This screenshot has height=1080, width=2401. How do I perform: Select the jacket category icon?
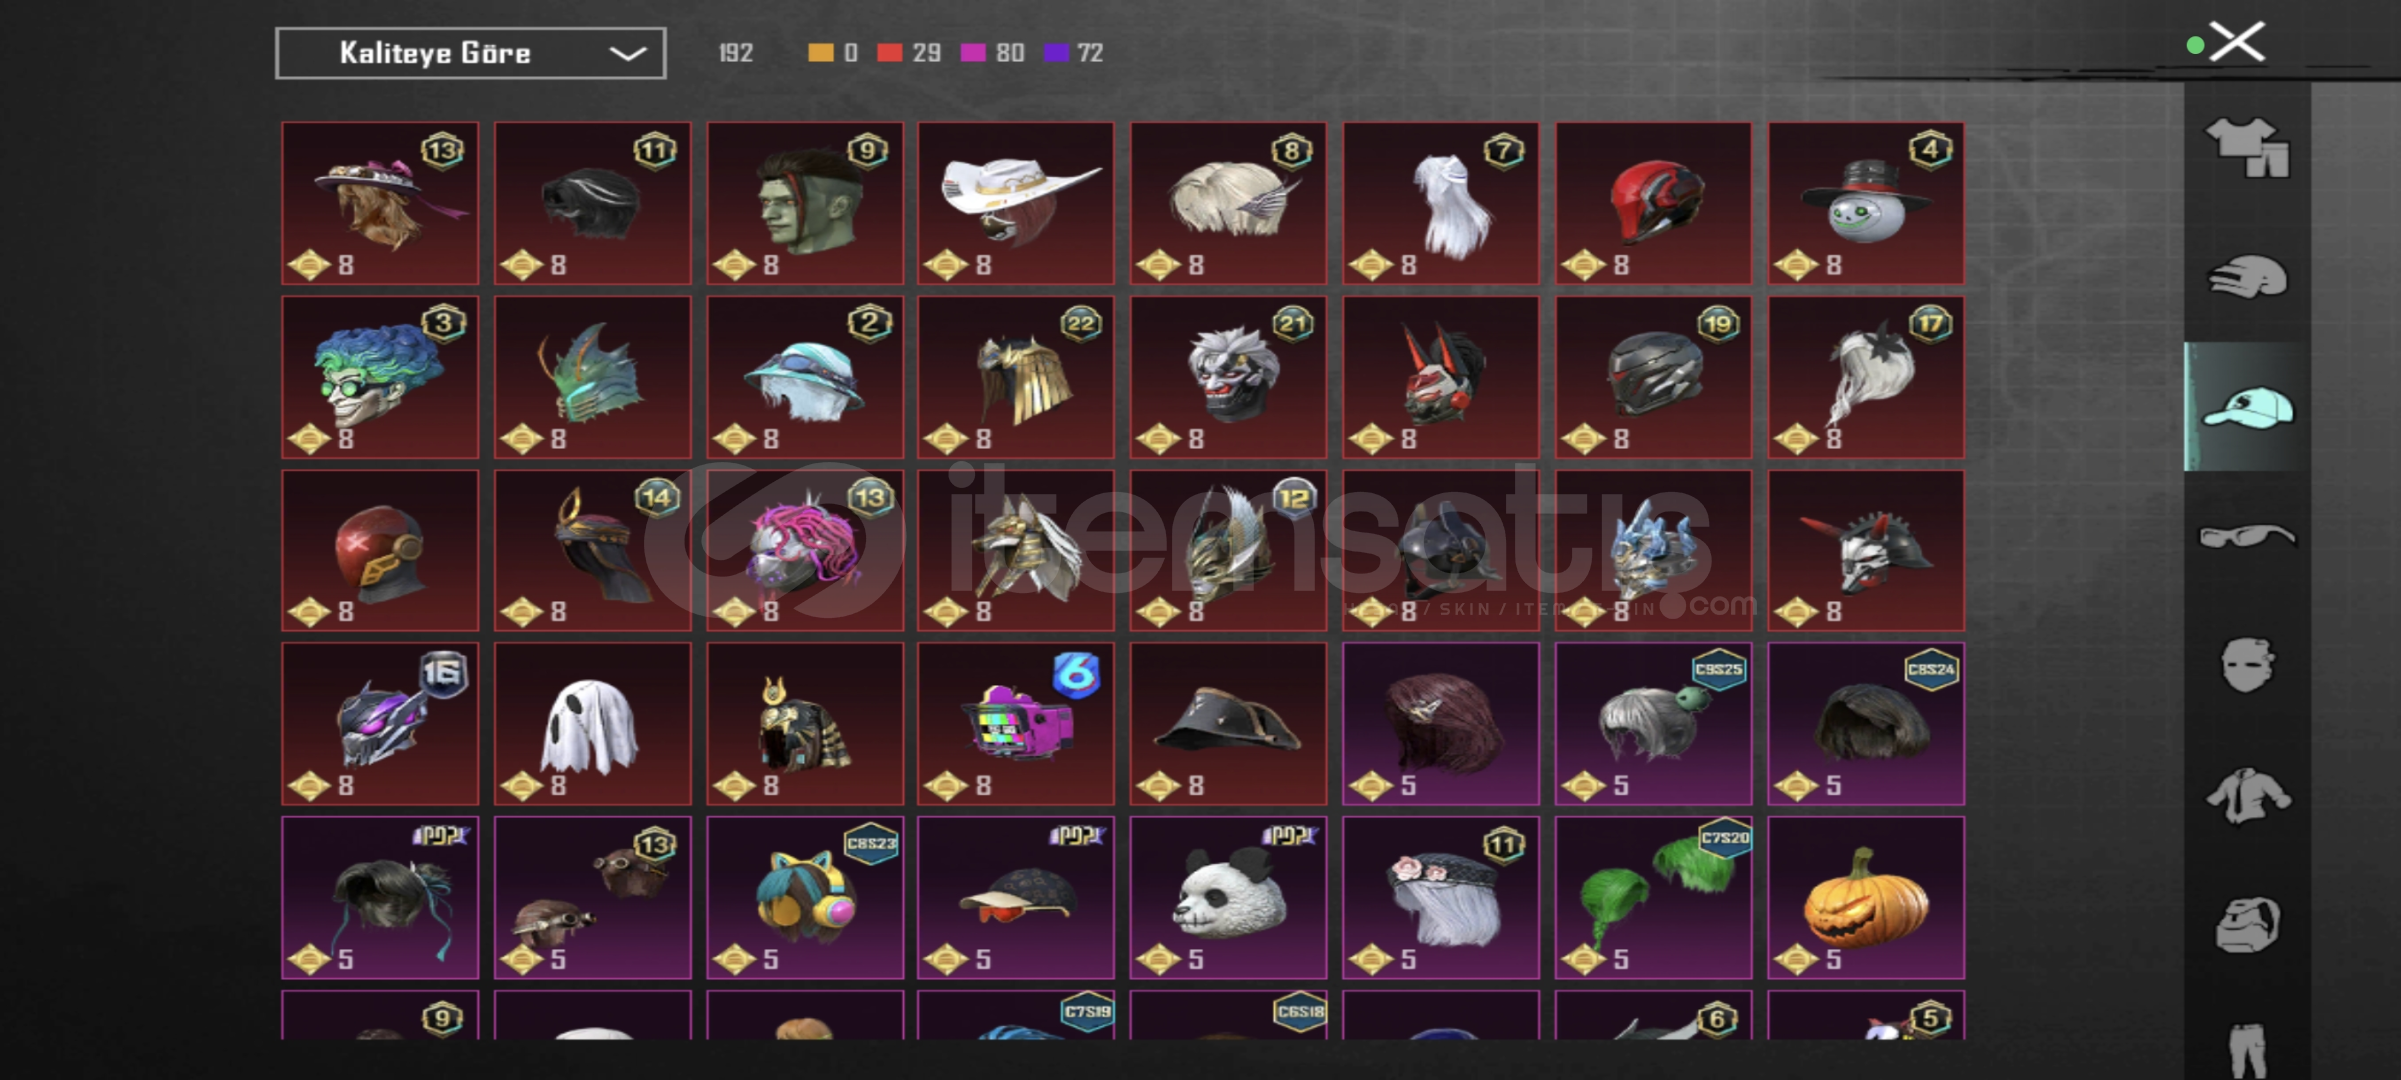2247,796
